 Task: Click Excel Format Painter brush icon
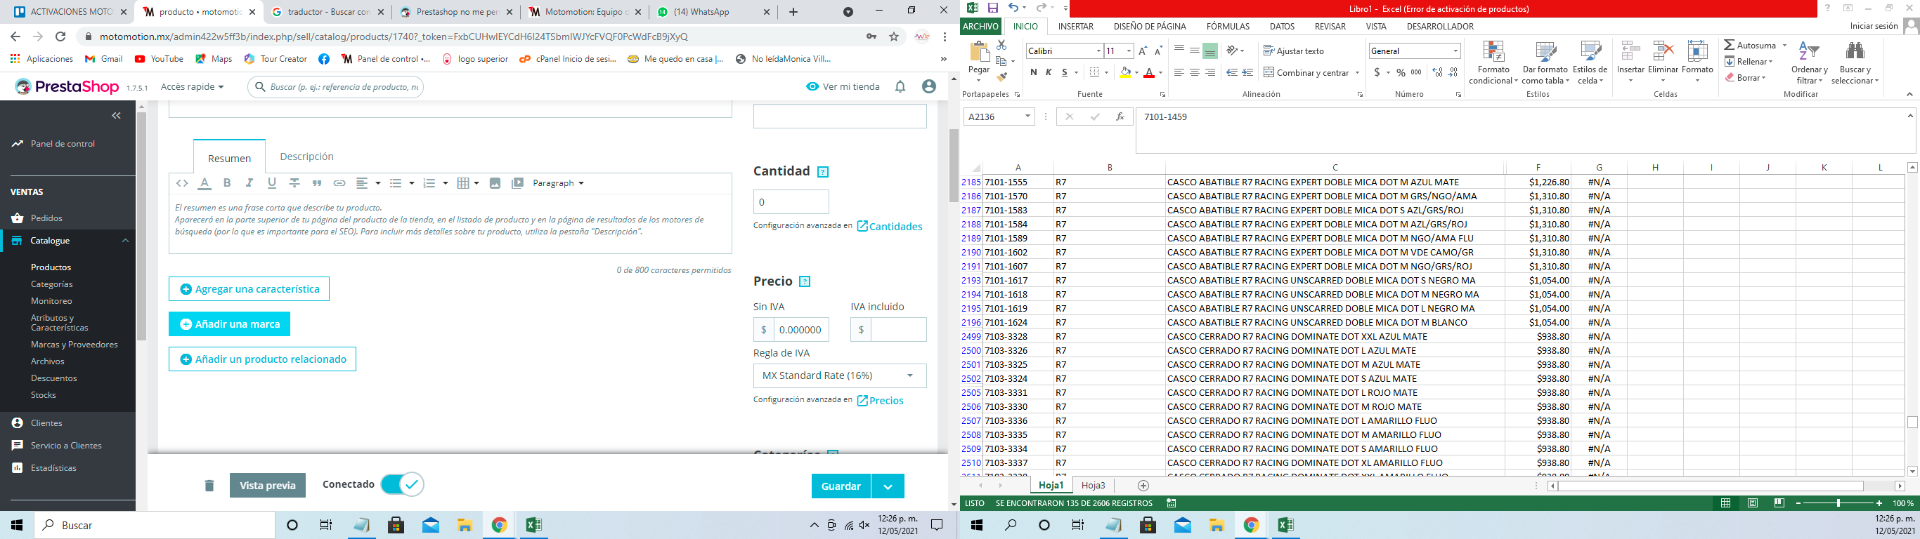click(1001, 76)
